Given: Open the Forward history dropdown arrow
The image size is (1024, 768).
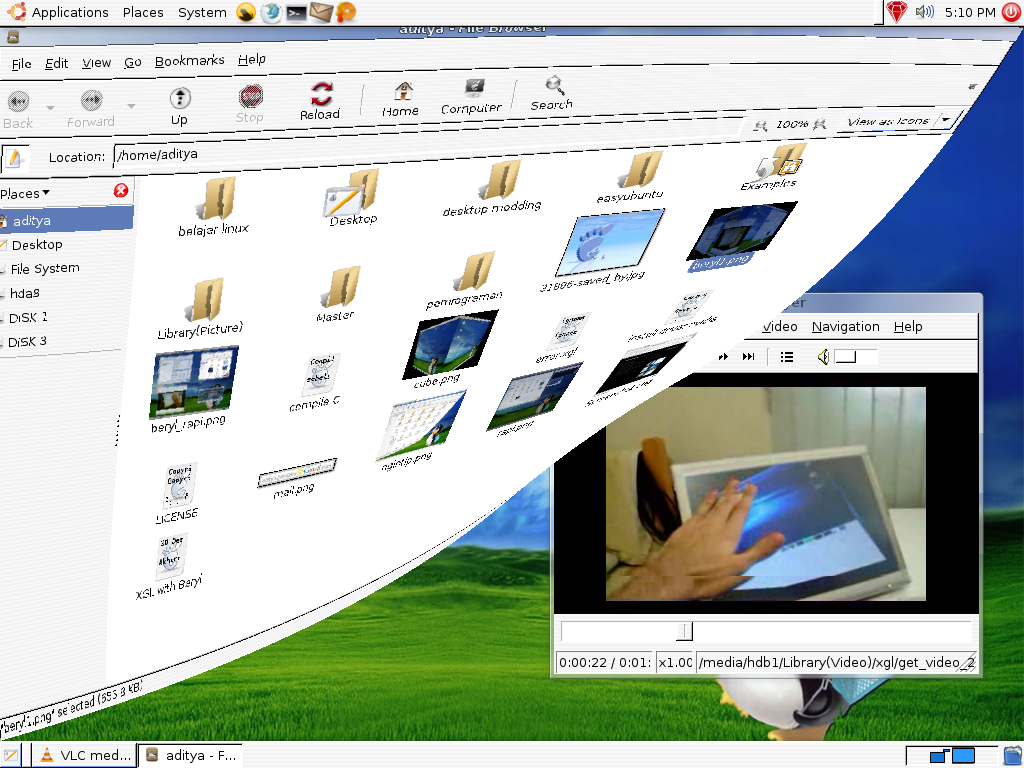Looking at the screenshot, I should (131, 106).
